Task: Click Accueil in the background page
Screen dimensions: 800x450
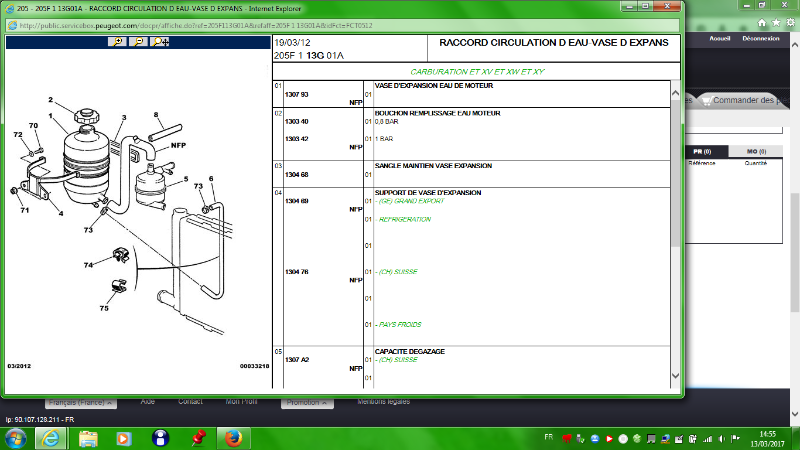Action: pyautogui.click(x=719, y=38)
